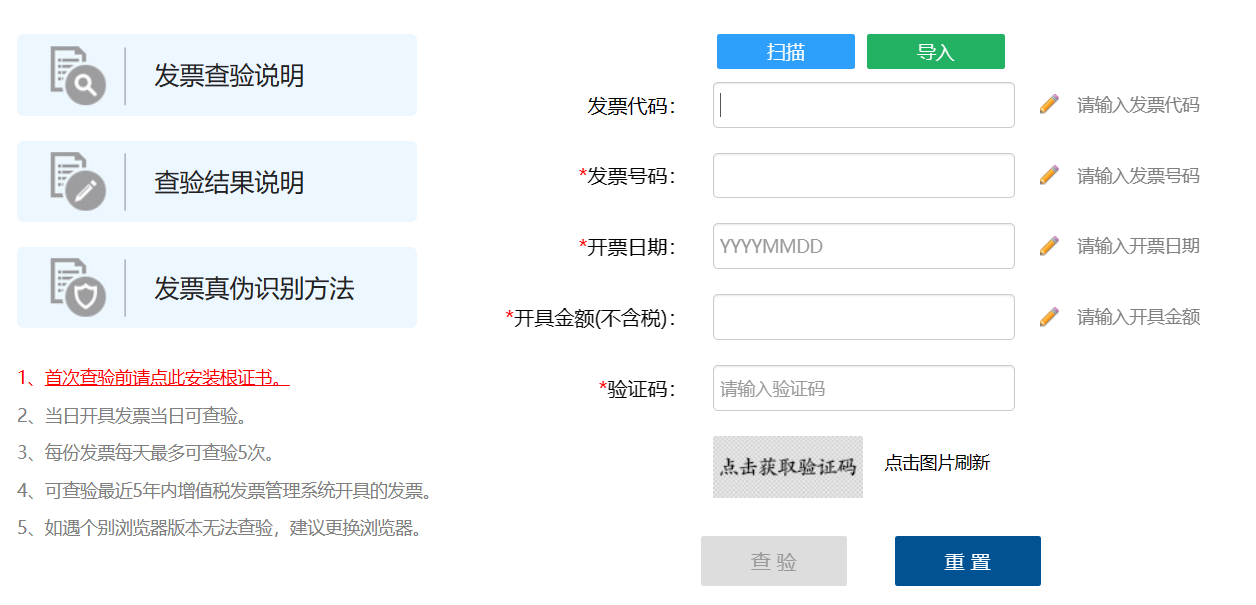Click the *开具金额(不含税): label
This screenshot has height=605, width=1256.
591,318
